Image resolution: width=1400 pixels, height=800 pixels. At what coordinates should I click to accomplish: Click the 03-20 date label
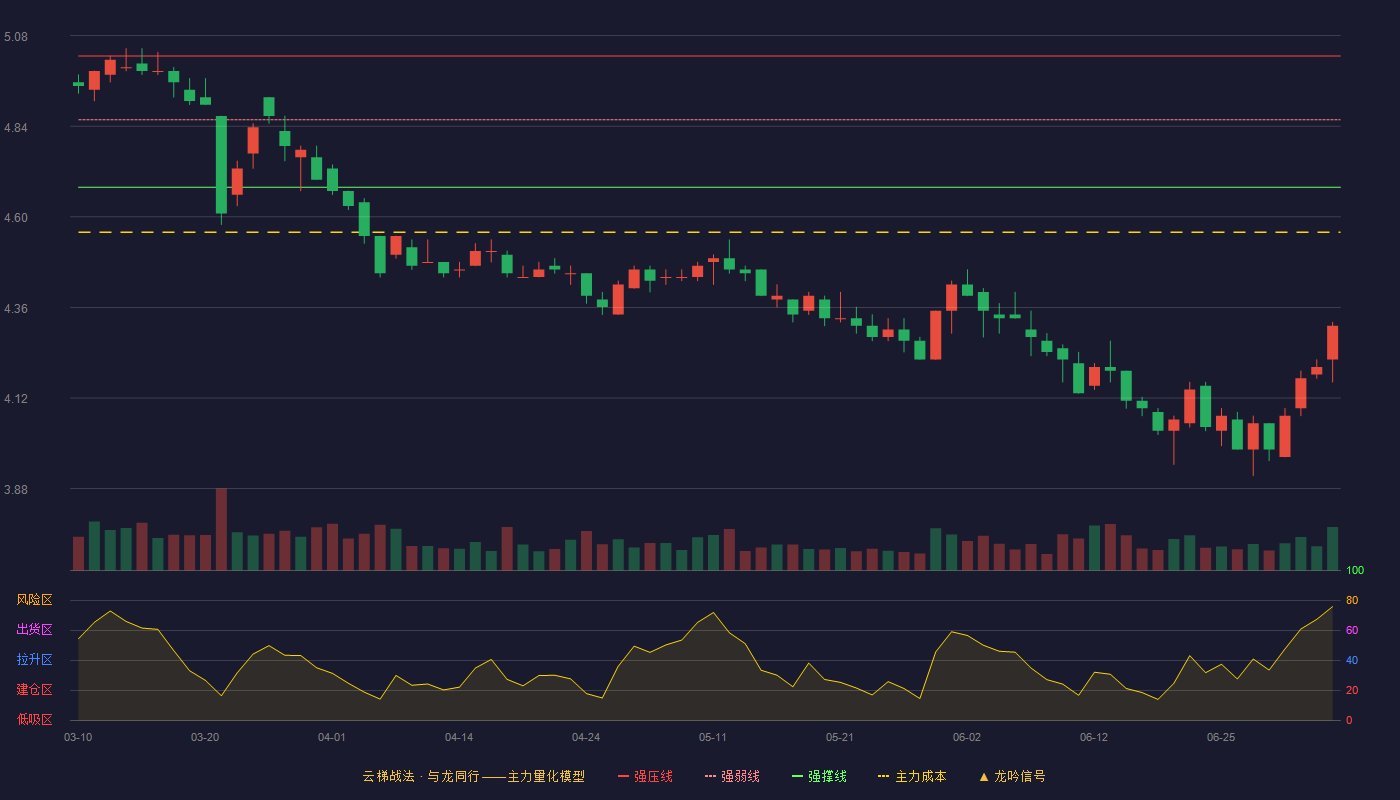pyautogui.click(x=205, y=737)
